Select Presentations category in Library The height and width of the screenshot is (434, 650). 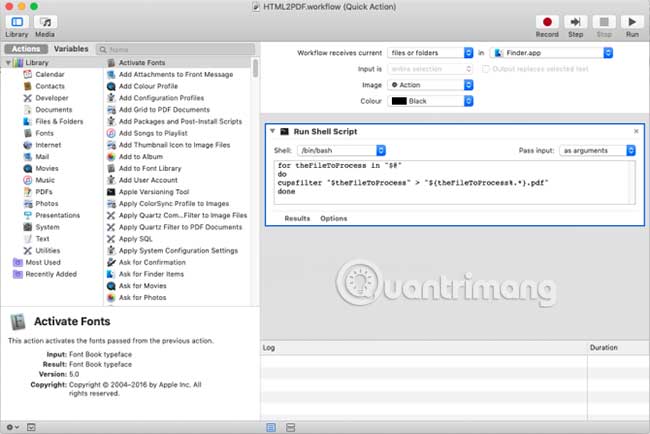click(57, 215)
